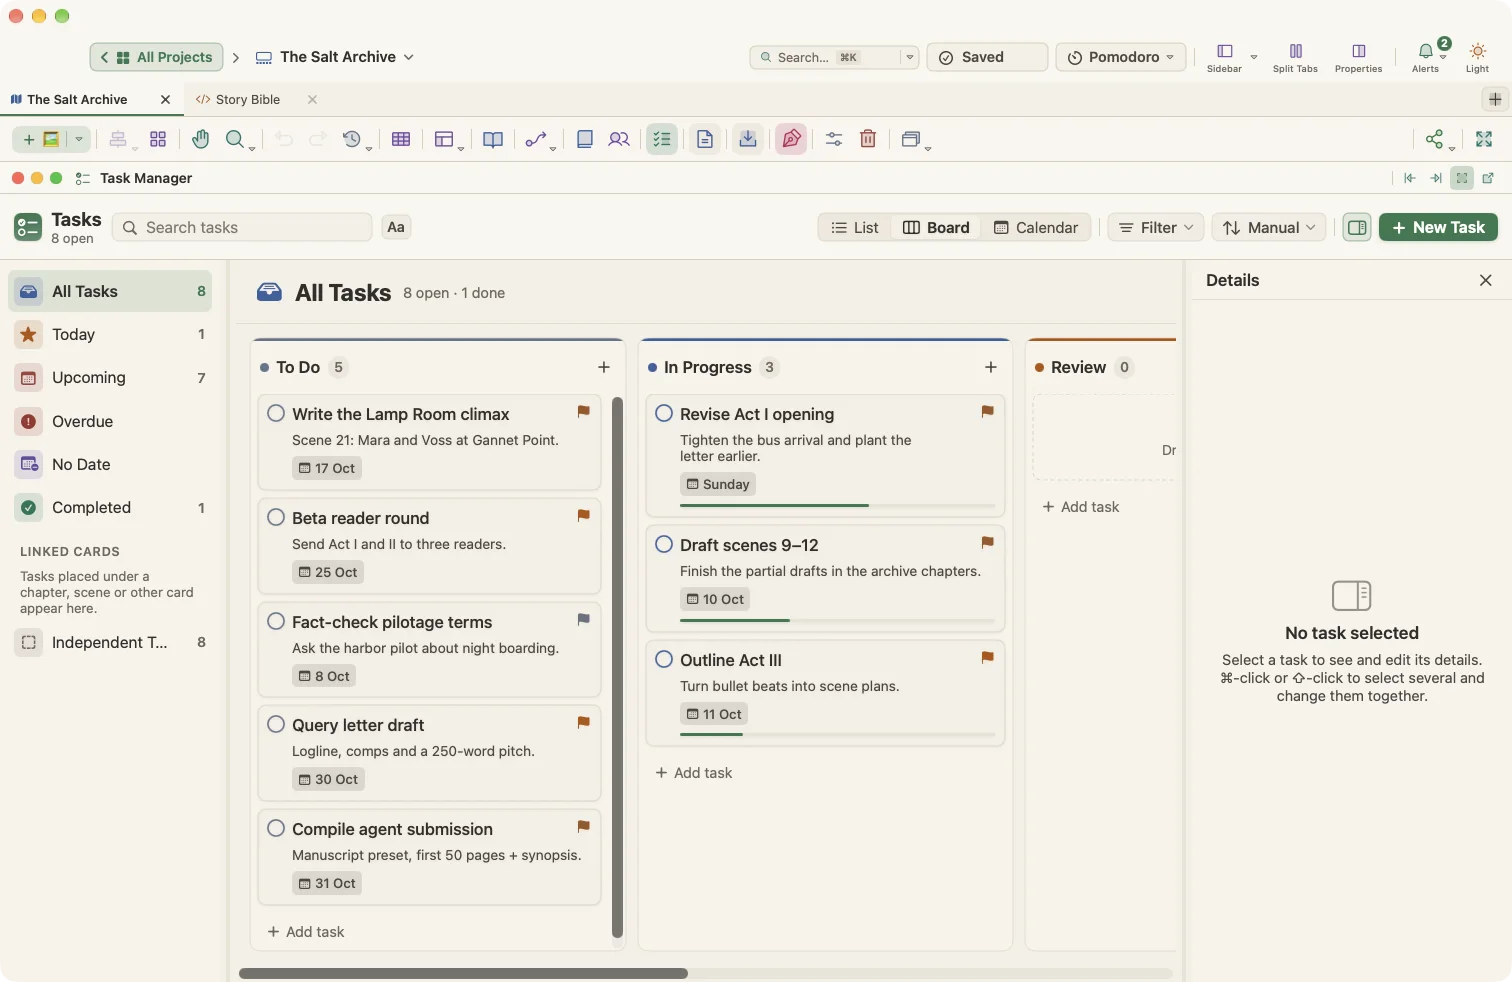The height and width of the screenshot is (982, 1512).
Task: Complete the 'Draft scenes 9–12' task circle
Action: click(664, 544)
